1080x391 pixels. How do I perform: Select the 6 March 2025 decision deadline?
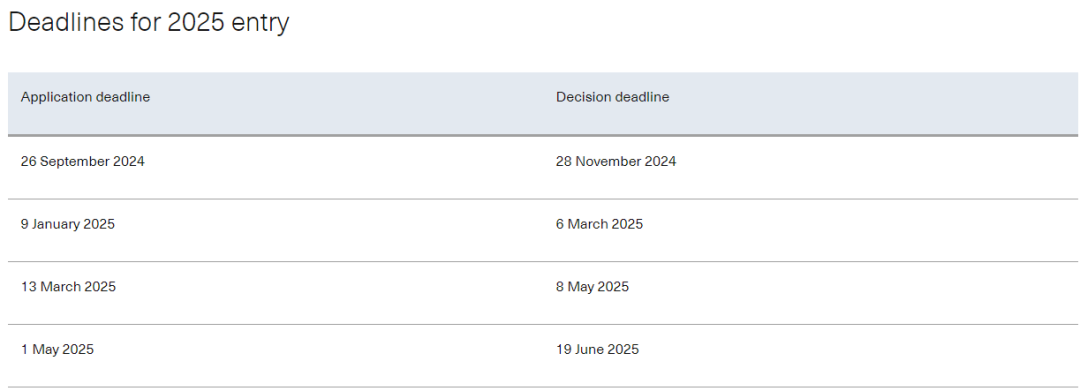[599, 224]
